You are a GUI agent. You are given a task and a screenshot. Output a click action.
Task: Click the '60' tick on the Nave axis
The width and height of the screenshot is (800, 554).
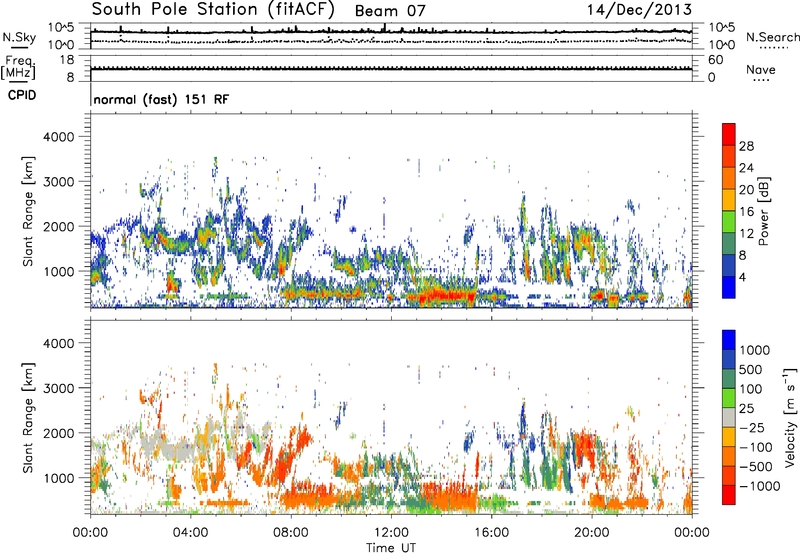pyautogui.click(x=715, y=60)
